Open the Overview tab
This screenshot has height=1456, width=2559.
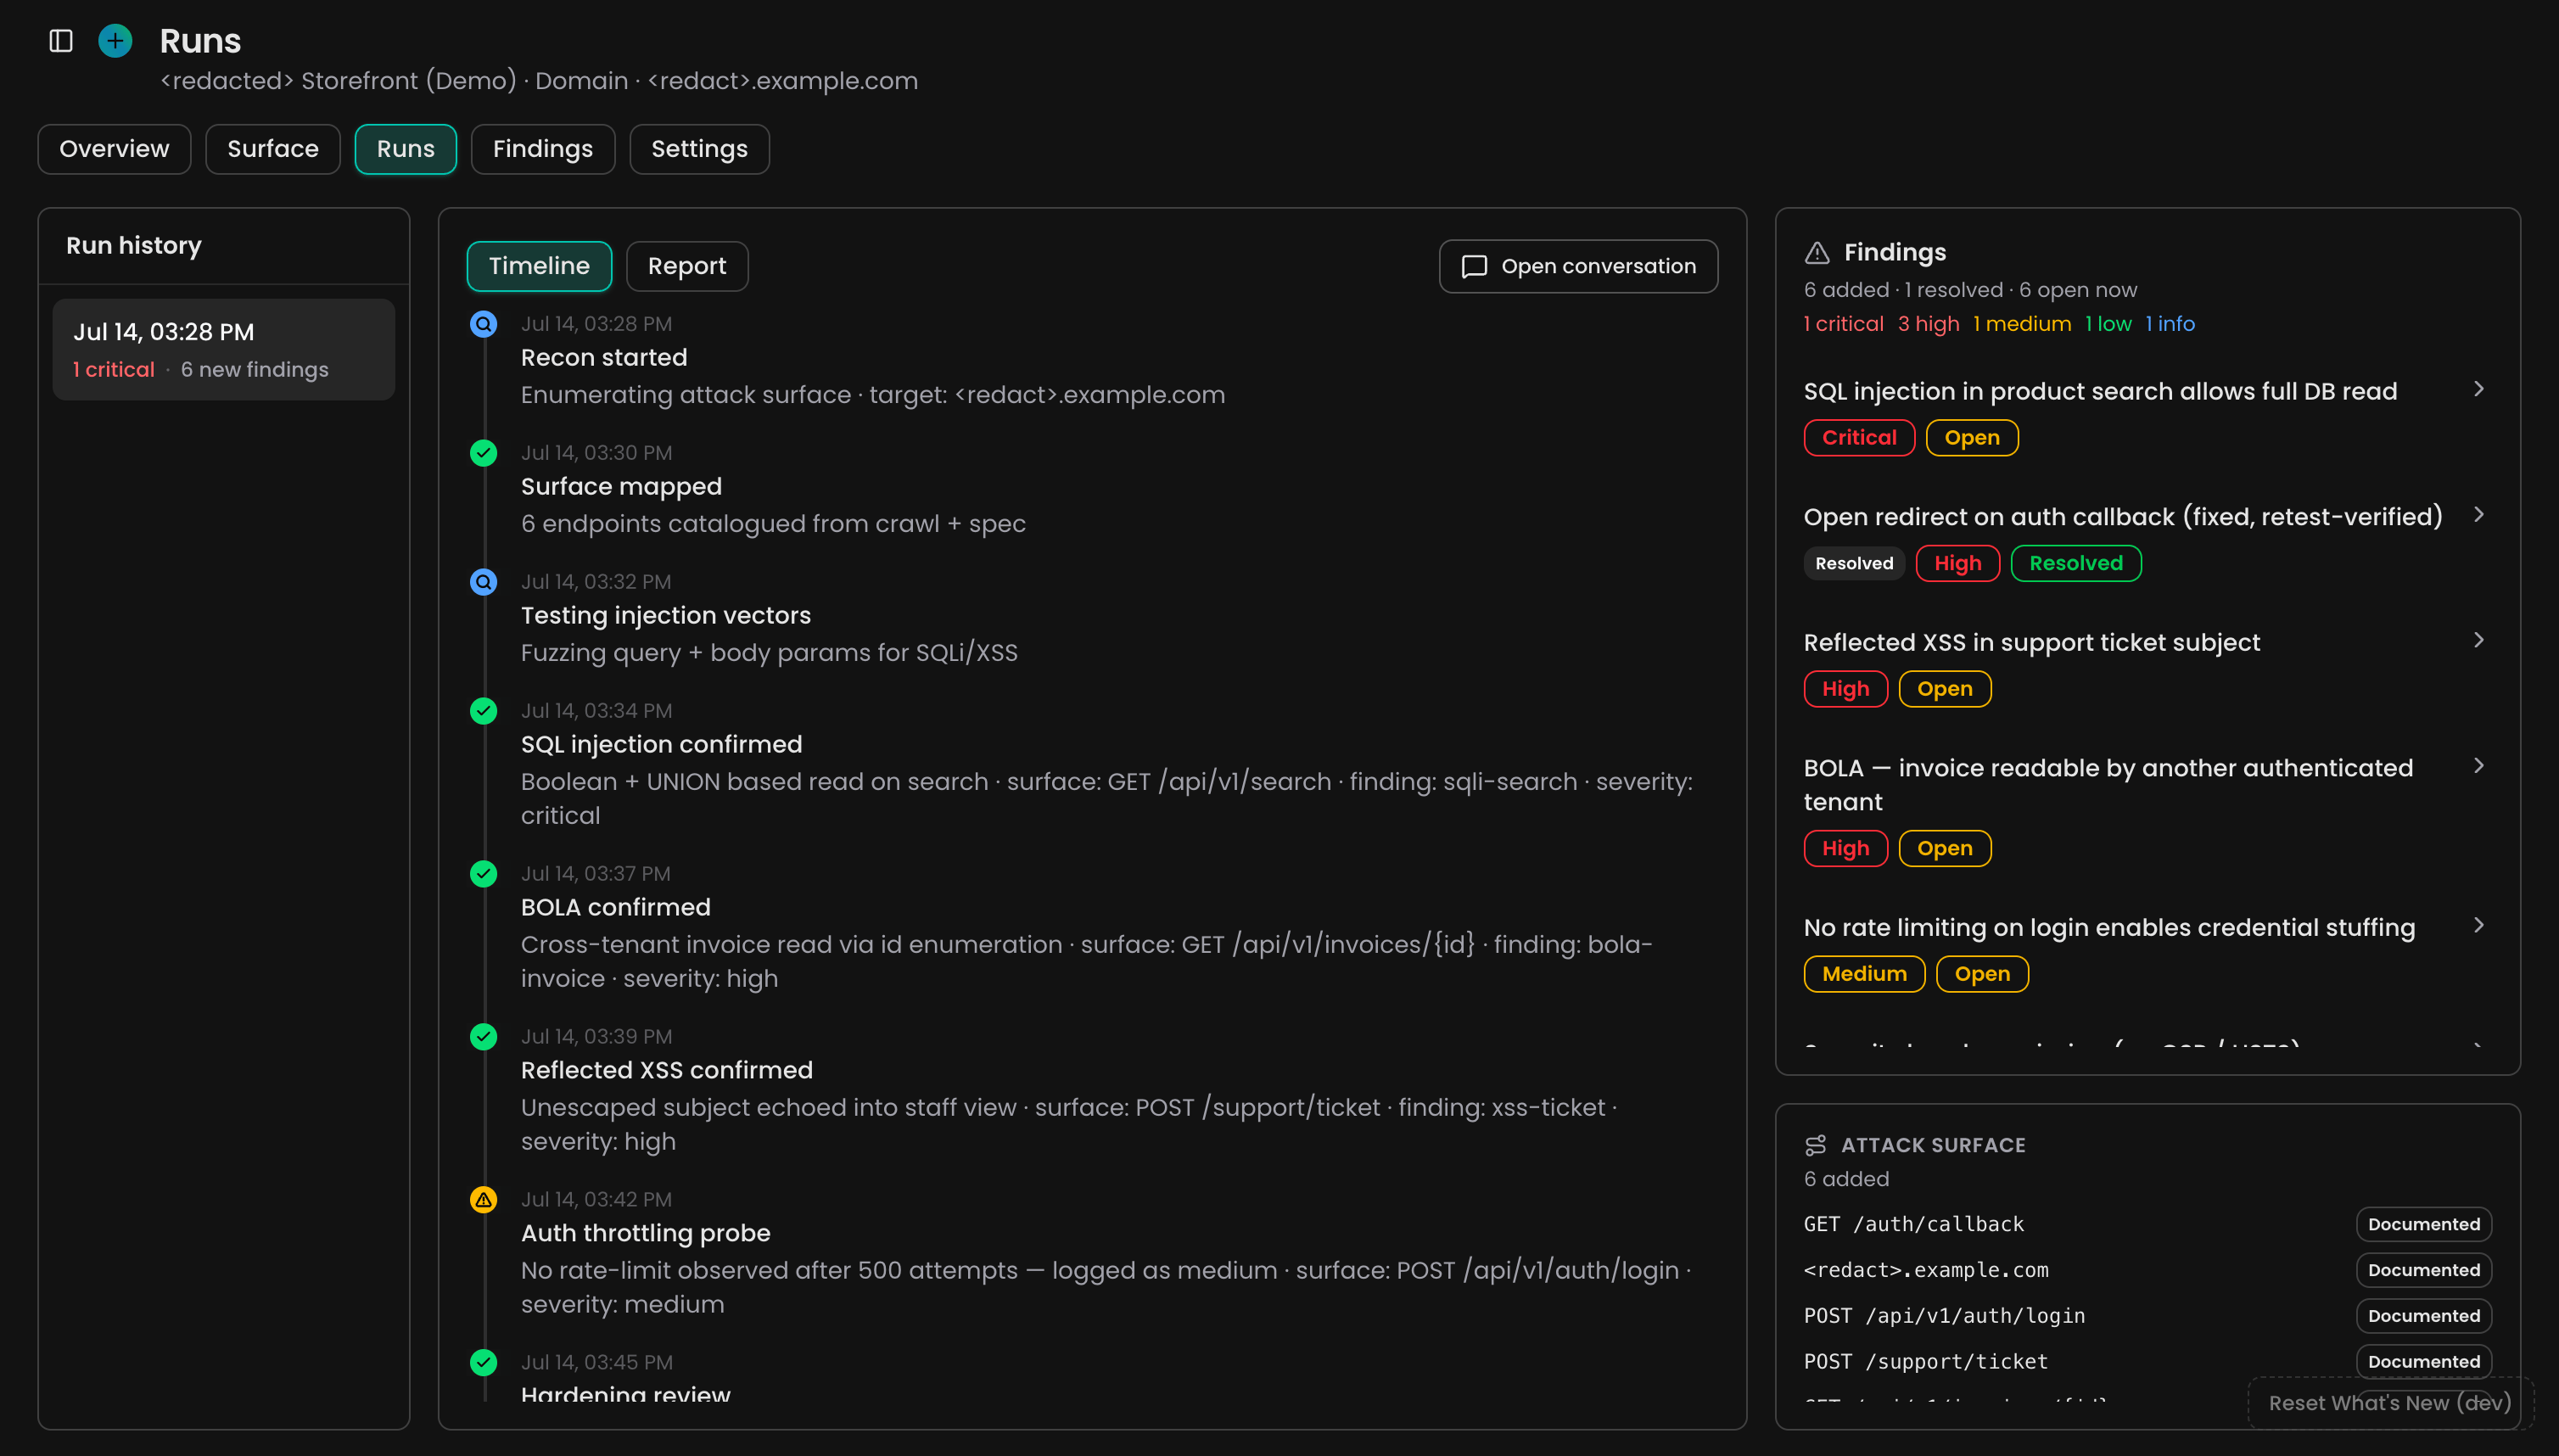[114, 149]
